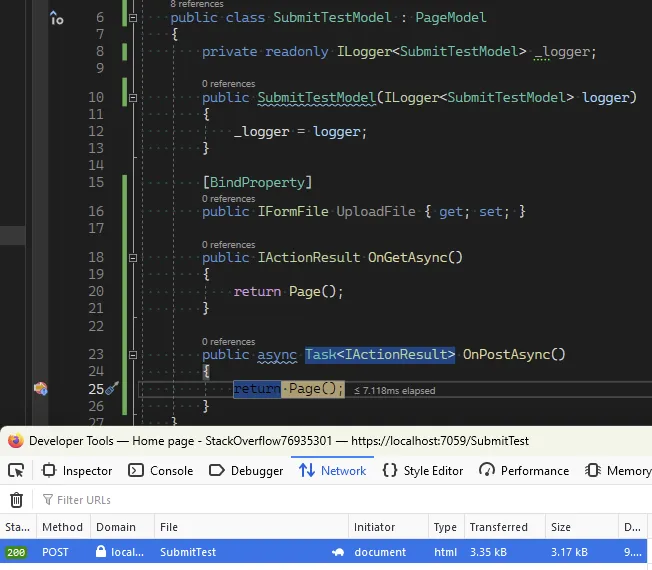This screenshot has height=570, width=652.
Task: Click '0 references' CodeLens above SubmitTestModel constructor
Action: (229, 84)
